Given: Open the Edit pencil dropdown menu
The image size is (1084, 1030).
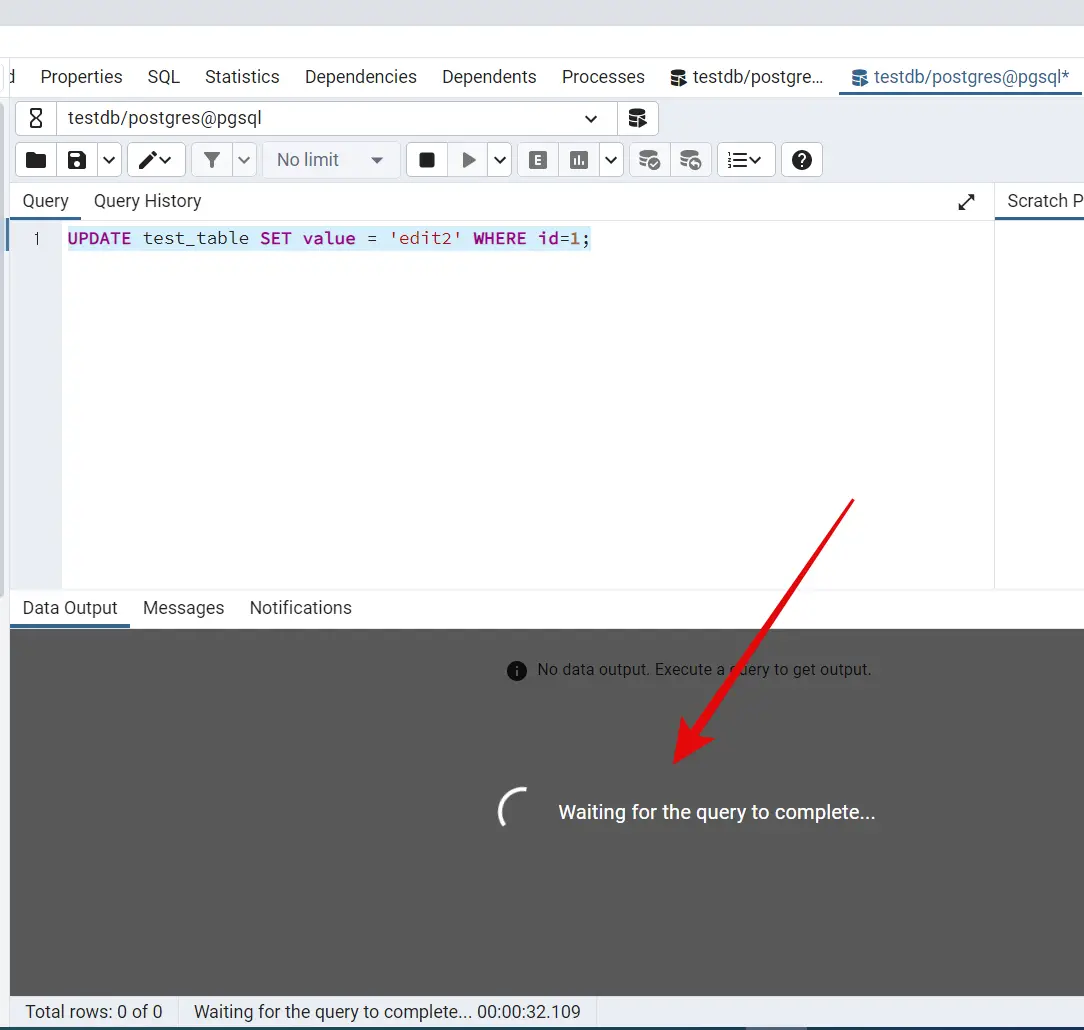Looking at the screenshot, I should 156,160.
